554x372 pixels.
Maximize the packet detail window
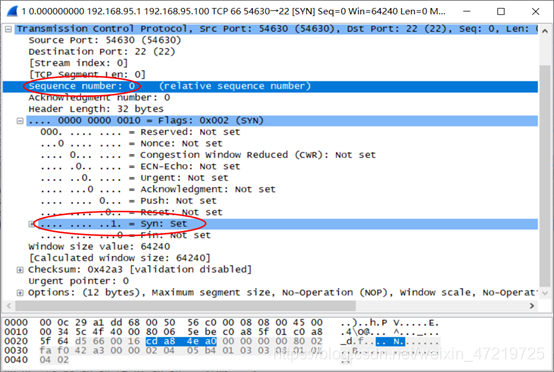(x=501, y=11)
